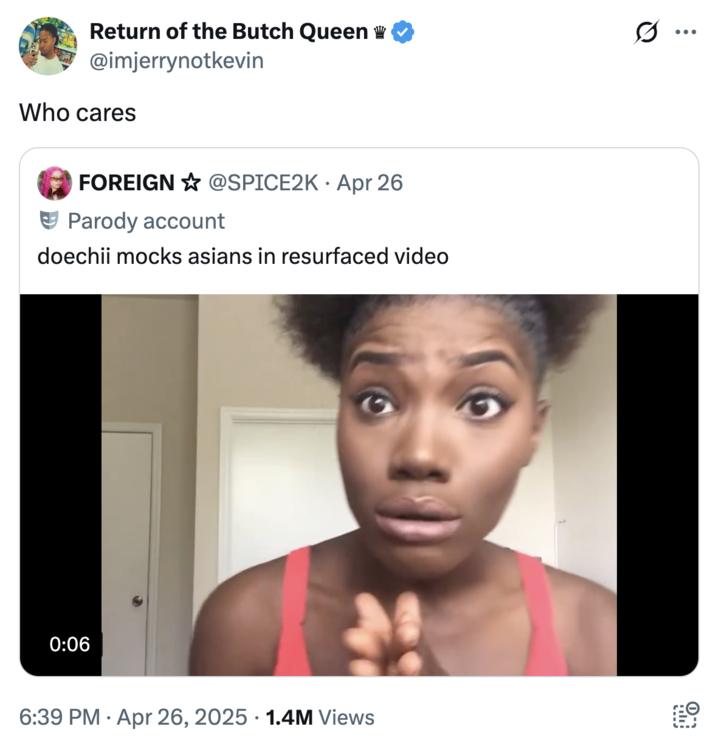This screenshot has height=749, width=716.
Task: Click the FOREIGN display name
Action: tap(126, 183)
